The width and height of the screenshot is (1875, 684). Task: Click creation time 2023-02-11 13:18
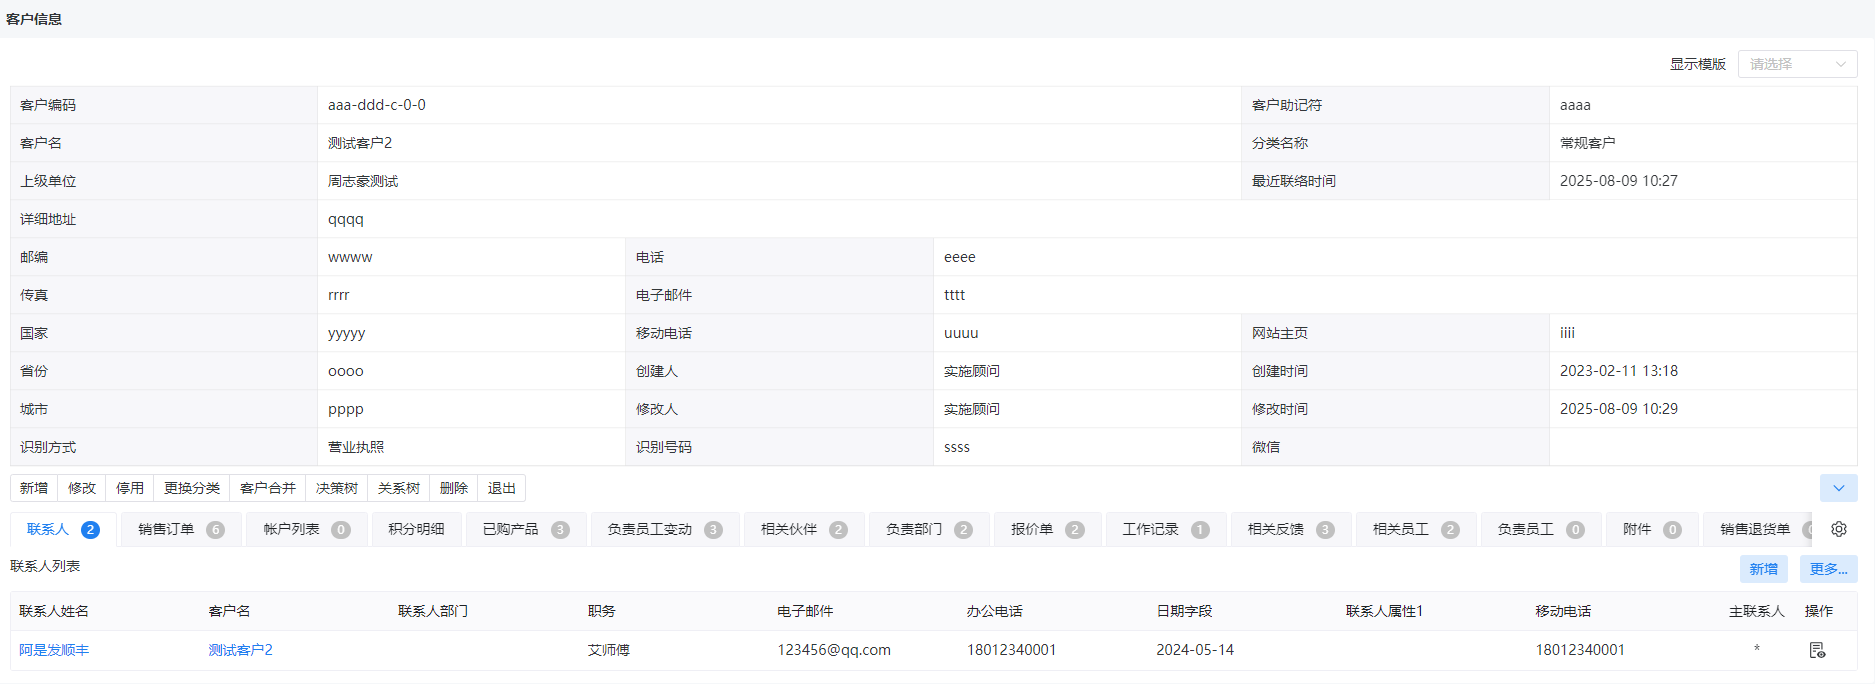coord(1619,371)
